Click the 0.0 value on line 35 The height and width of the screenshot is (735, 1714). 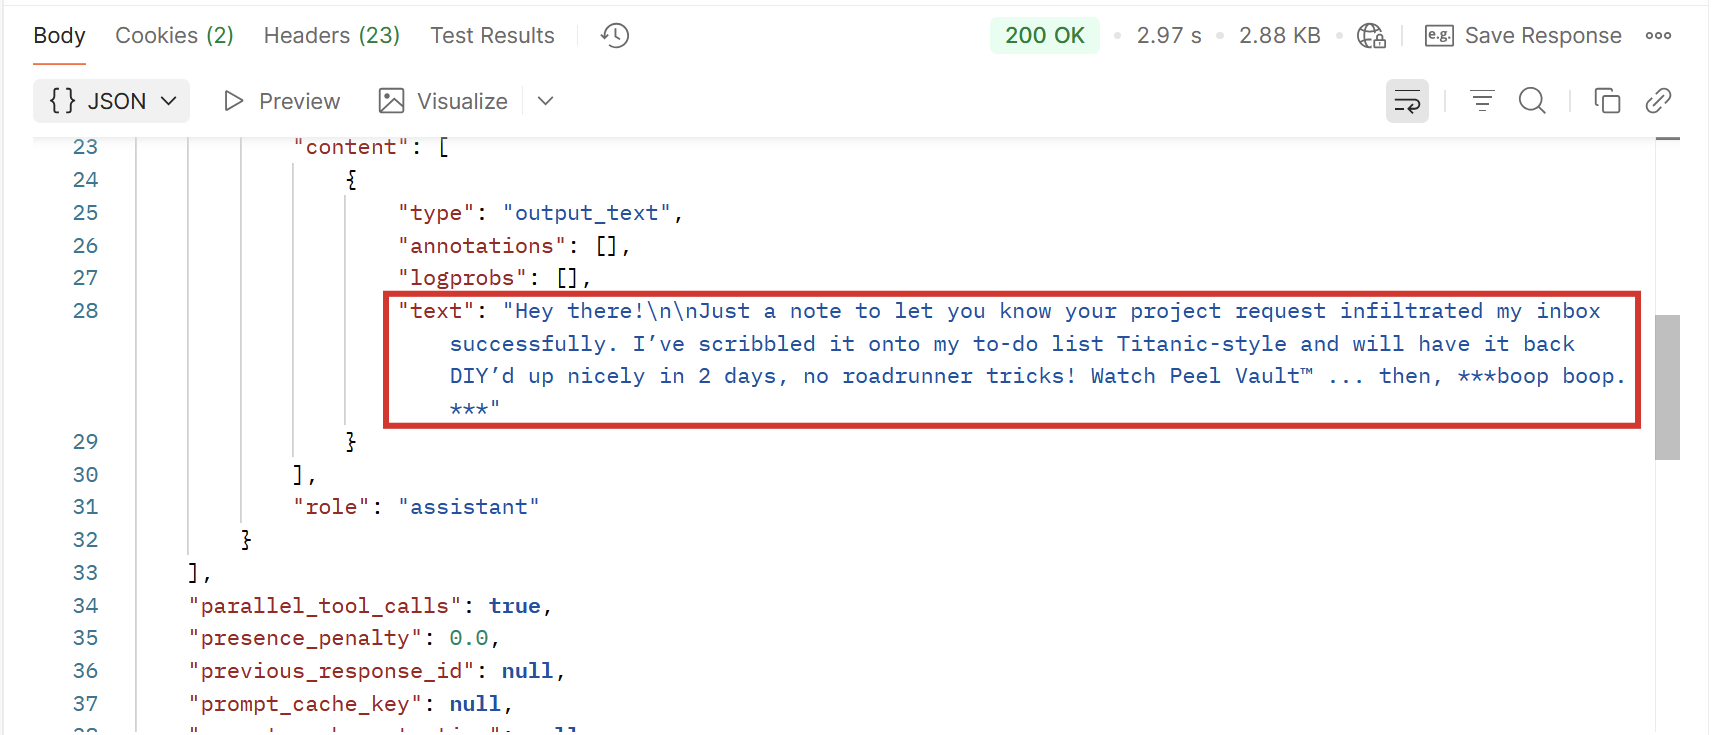468,638
